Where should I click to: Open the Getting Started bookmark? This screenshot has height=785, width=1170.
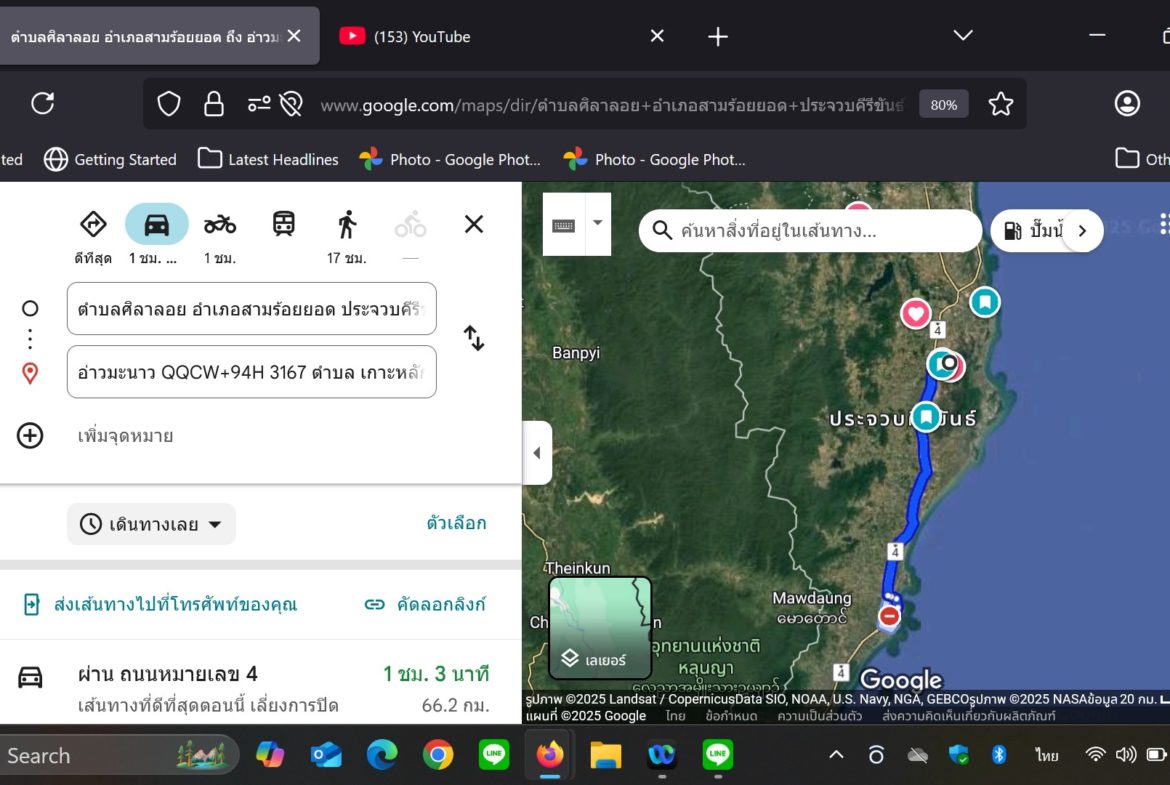(x=110, y=159)
